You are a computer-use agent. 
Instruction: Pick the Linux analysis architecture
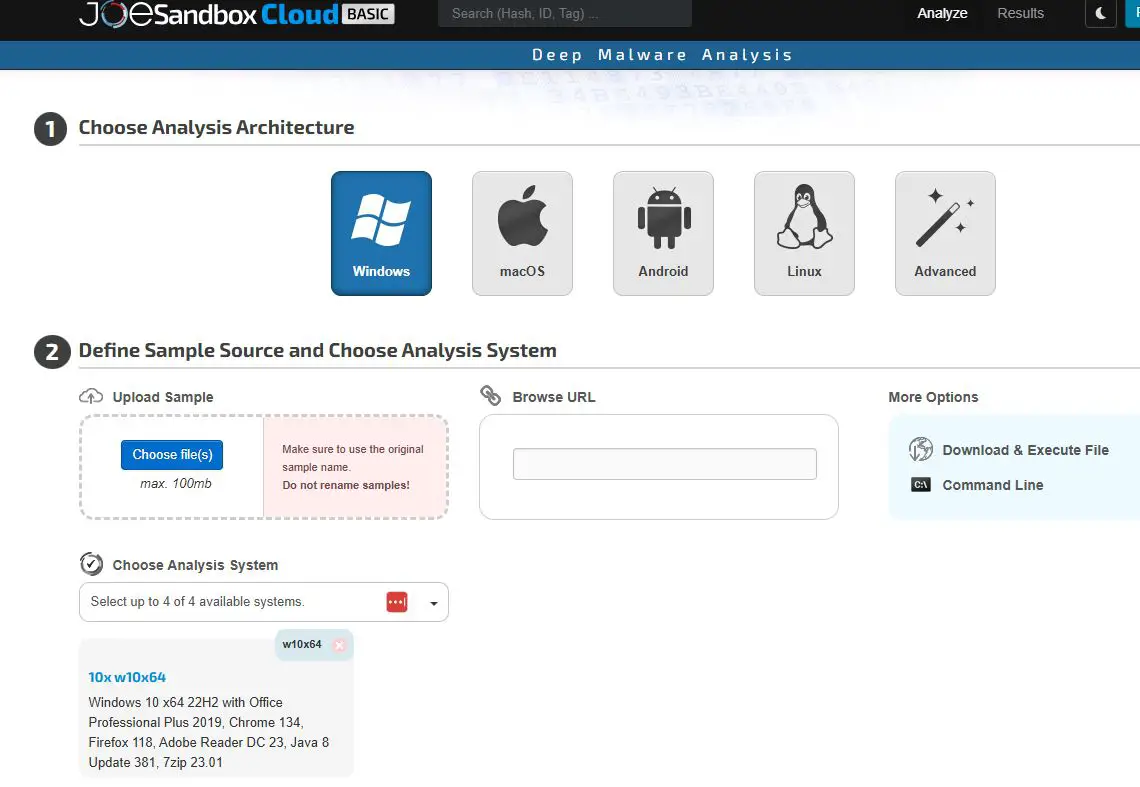coord(804,233)
